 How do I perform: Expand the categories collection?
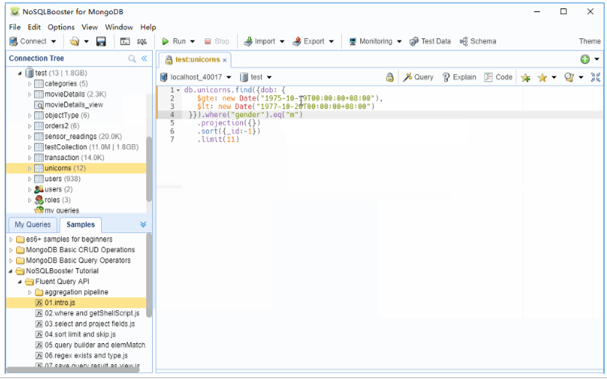click(30, 84)
